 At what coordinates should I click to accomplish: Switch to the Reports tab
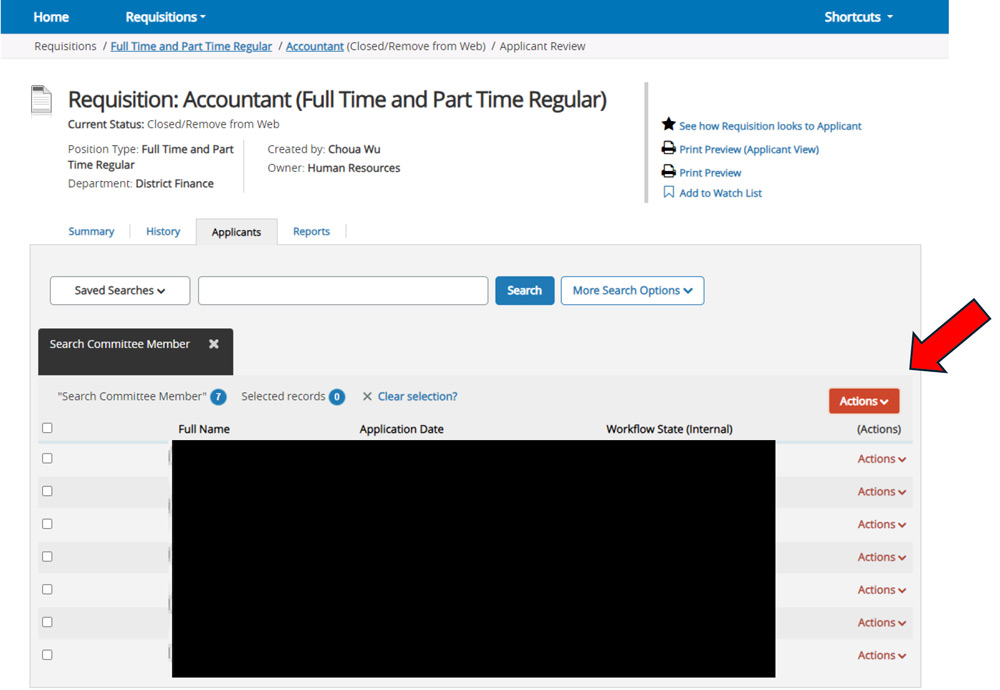(311, 231)
